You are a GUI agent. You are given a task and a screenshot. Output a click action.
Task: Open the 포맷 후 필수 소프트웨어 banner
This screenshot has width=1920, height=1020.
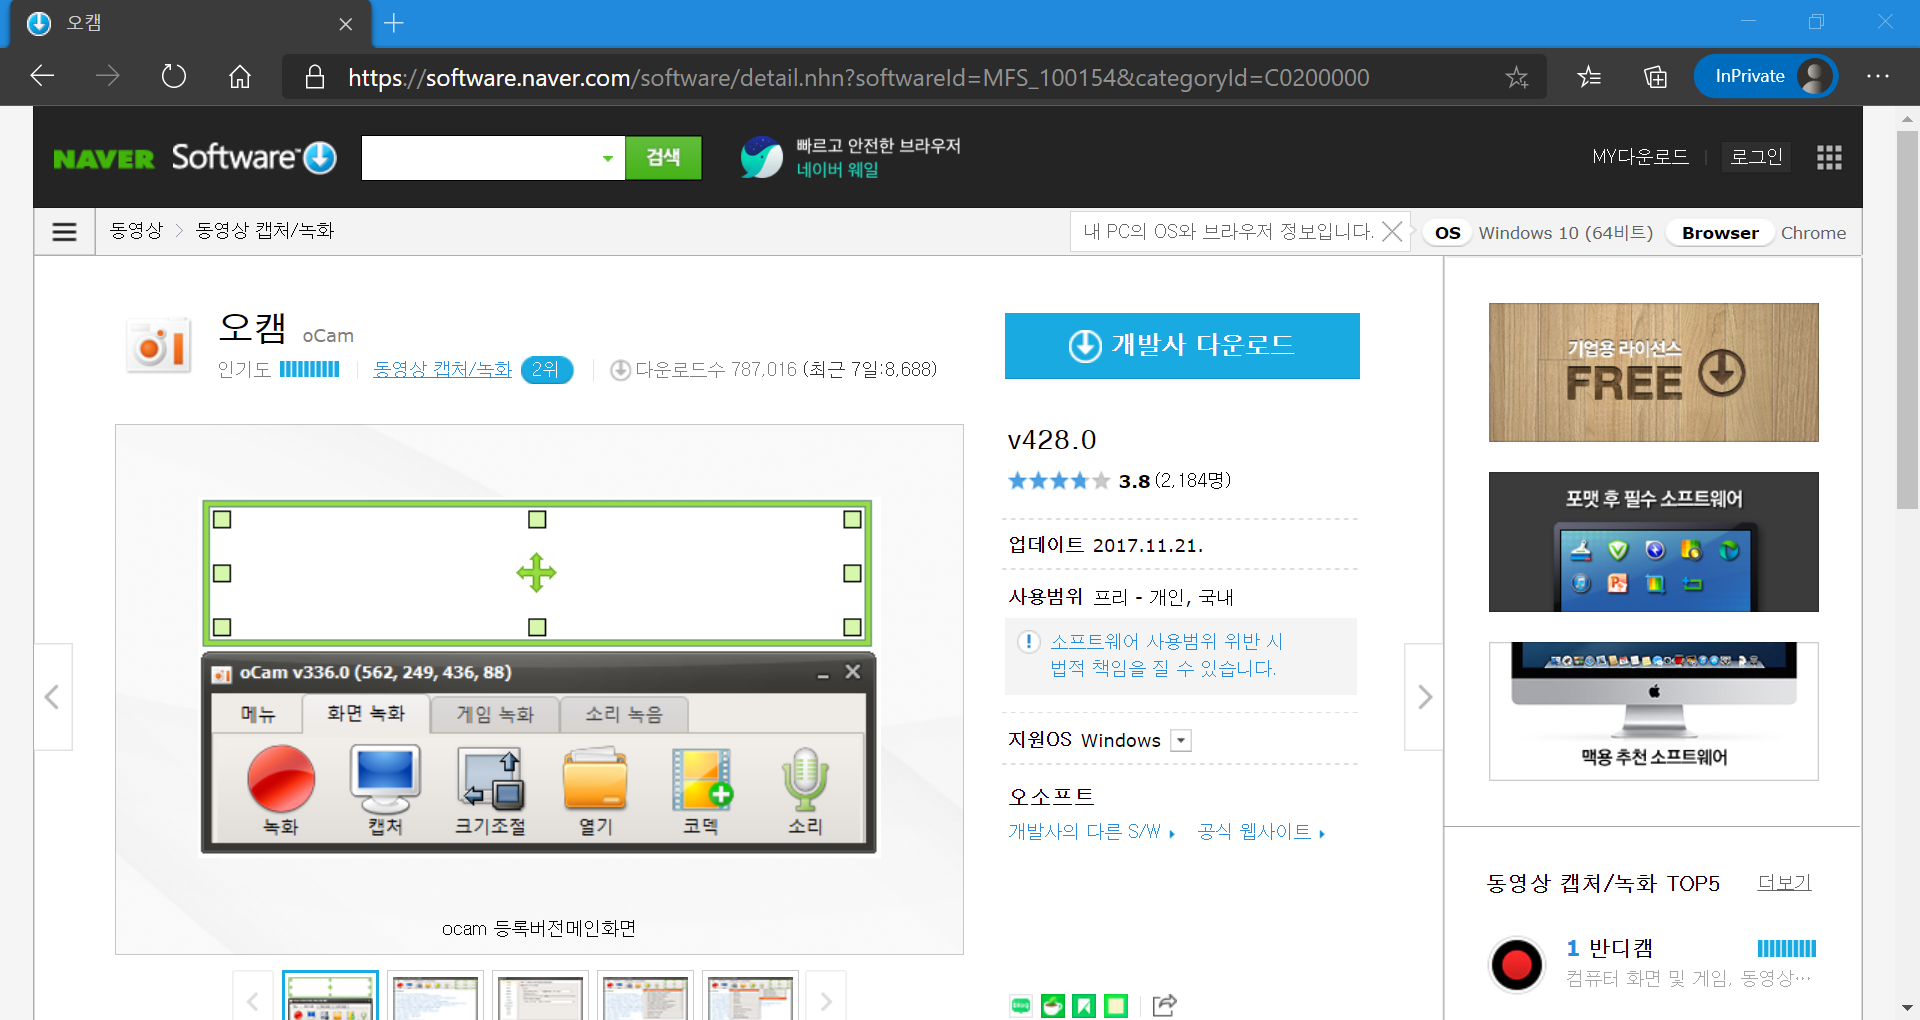1654,542
